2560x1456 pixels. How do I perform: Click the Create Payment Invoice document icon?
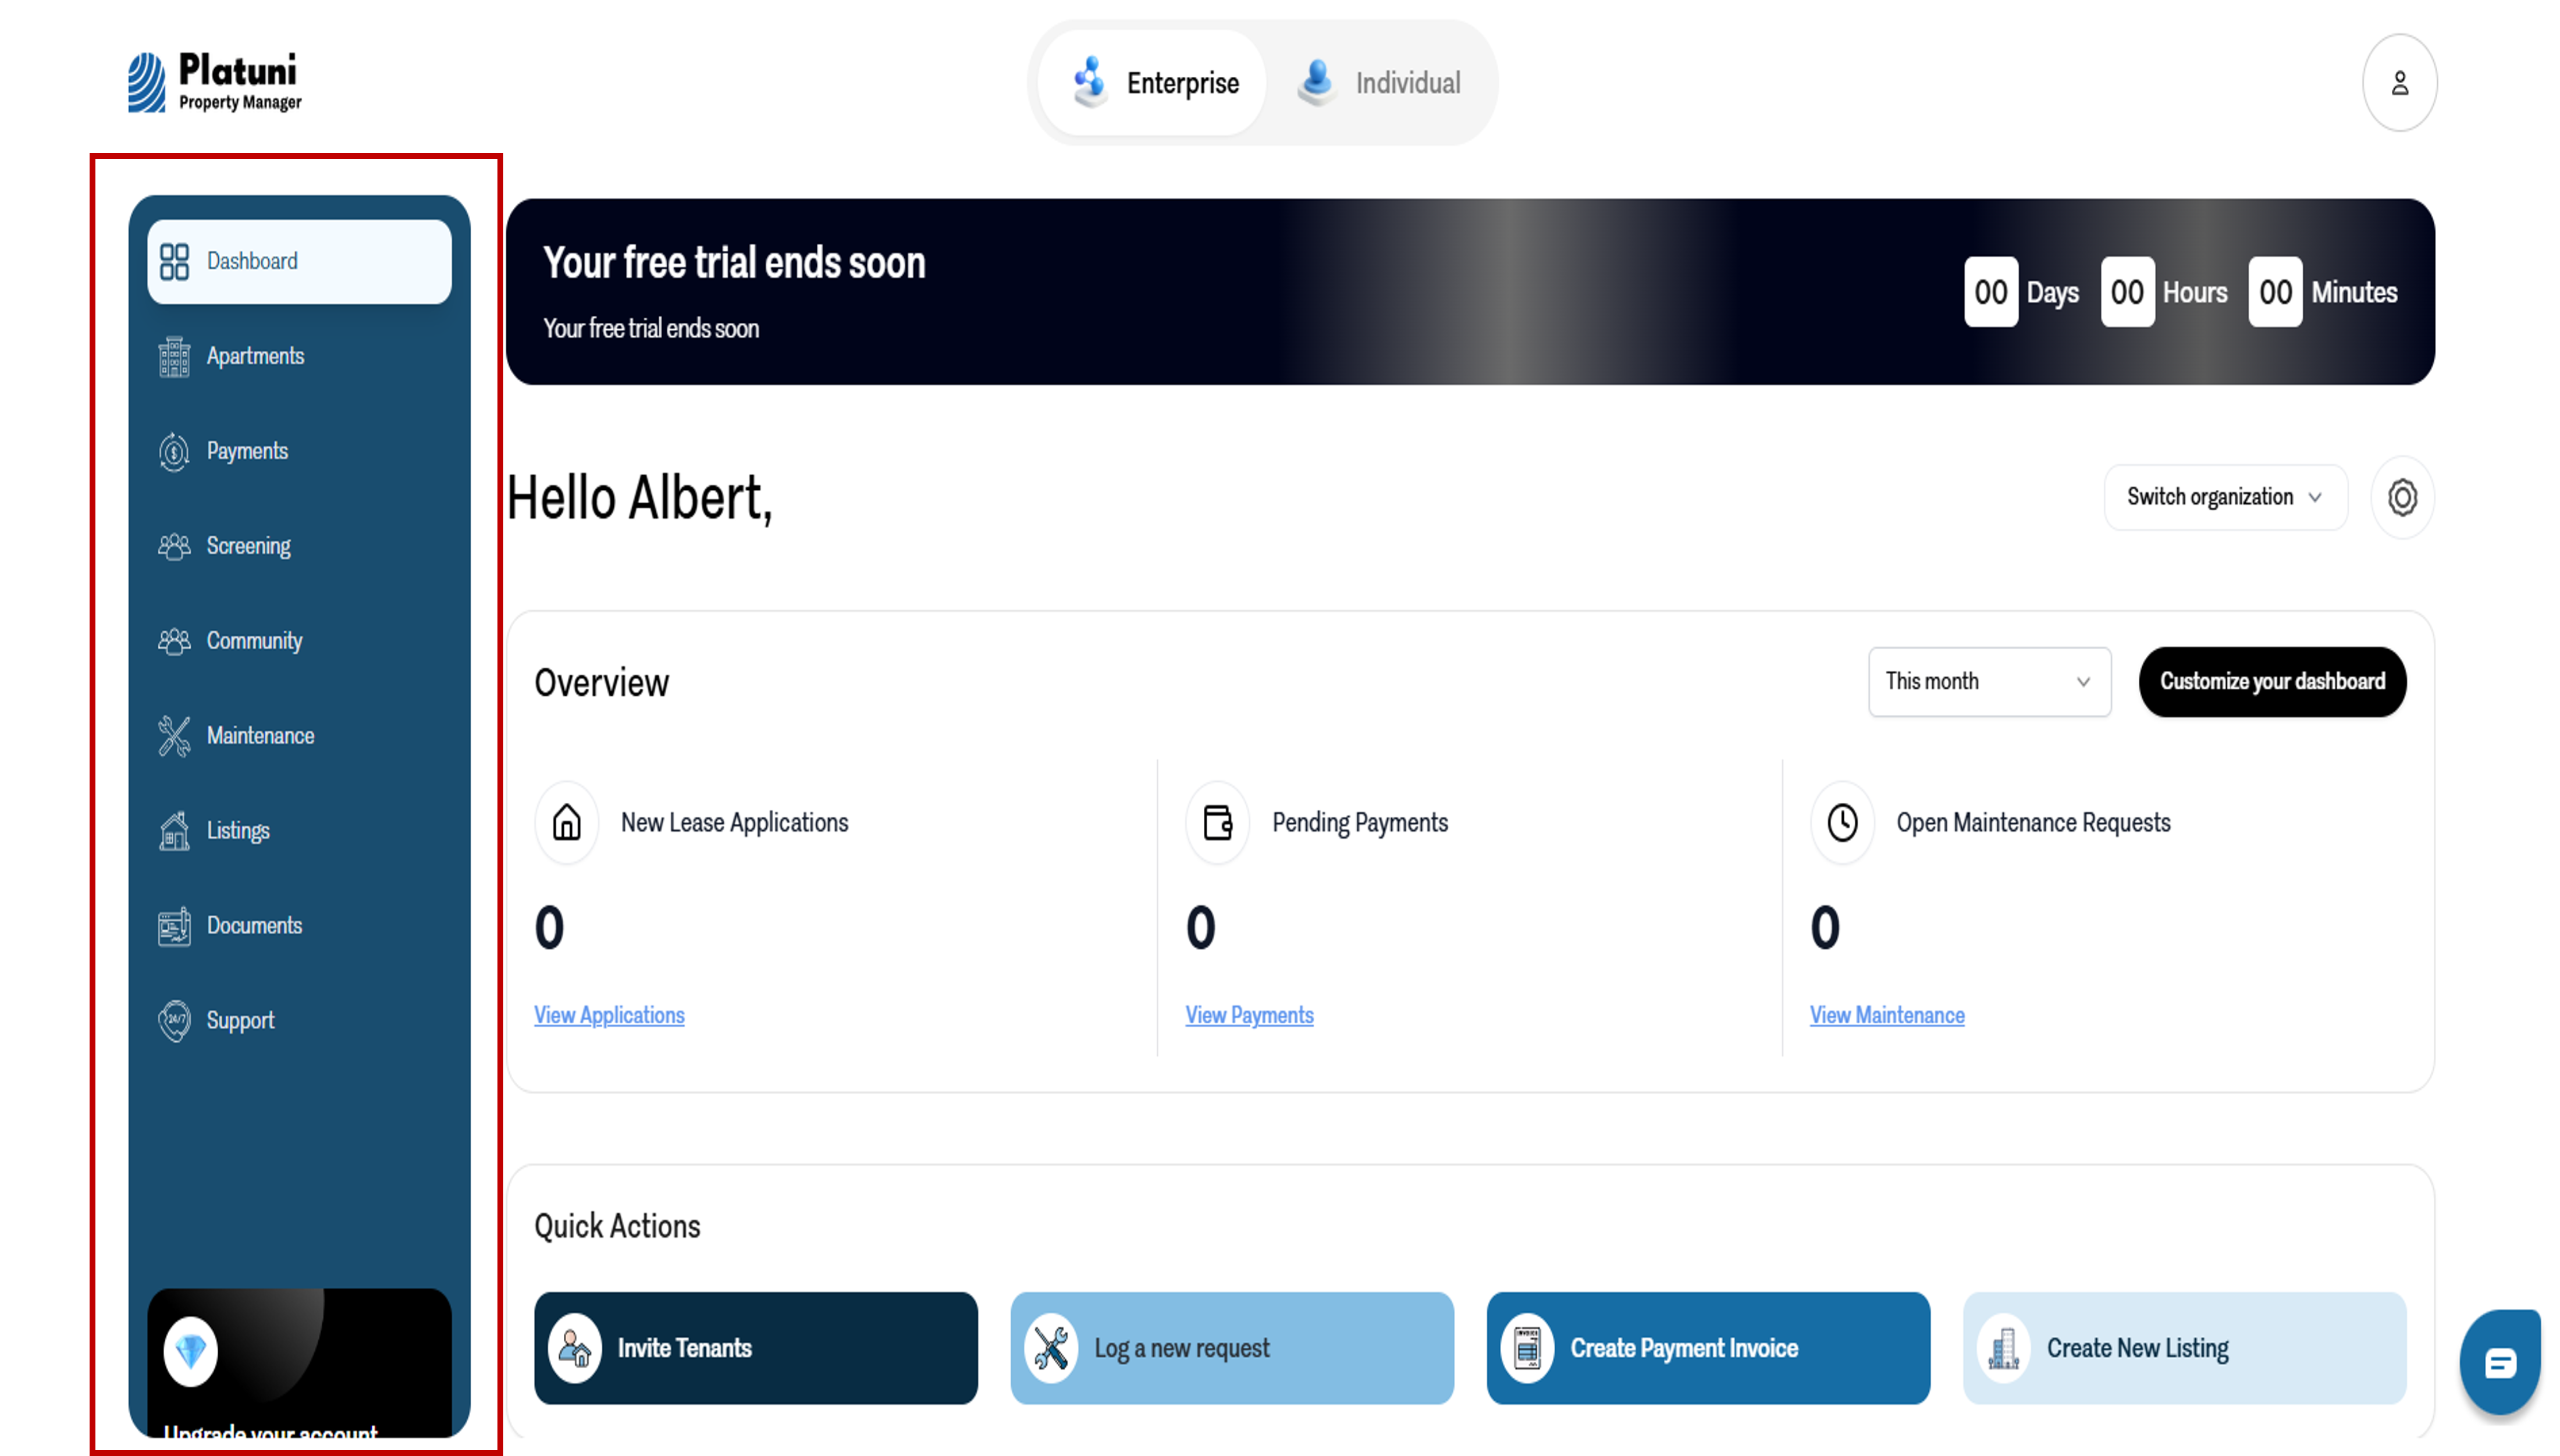point(1527,1348)
